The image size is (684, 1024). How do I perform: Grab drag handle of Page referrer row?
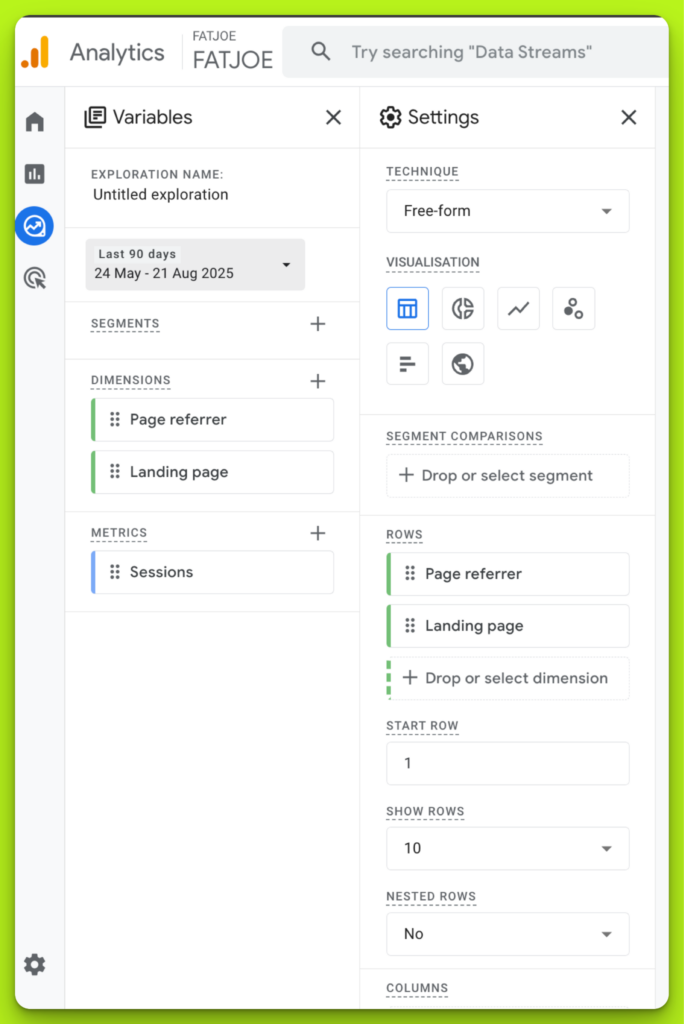coord(410,573)
